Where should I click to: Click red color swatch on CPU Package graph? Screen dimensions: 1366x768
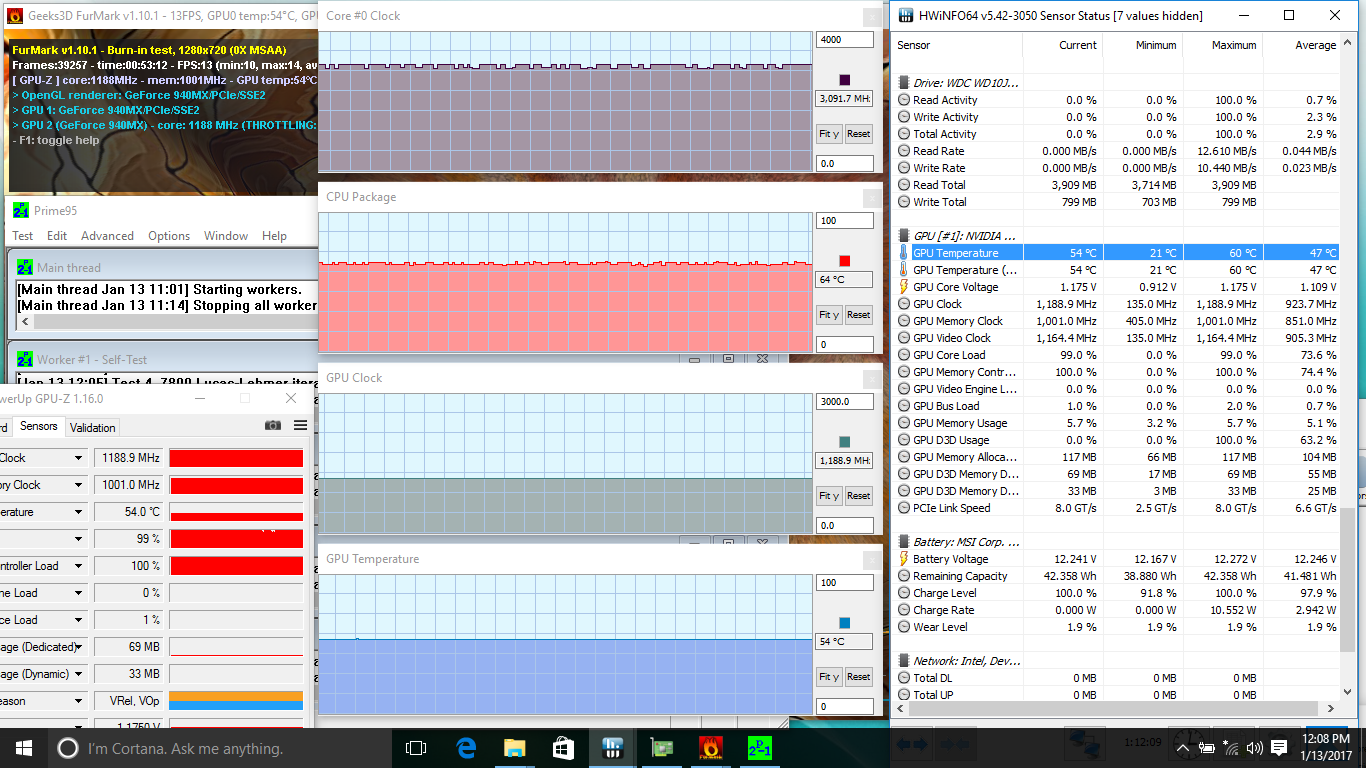pyautogui.click(x=845, y=261)
